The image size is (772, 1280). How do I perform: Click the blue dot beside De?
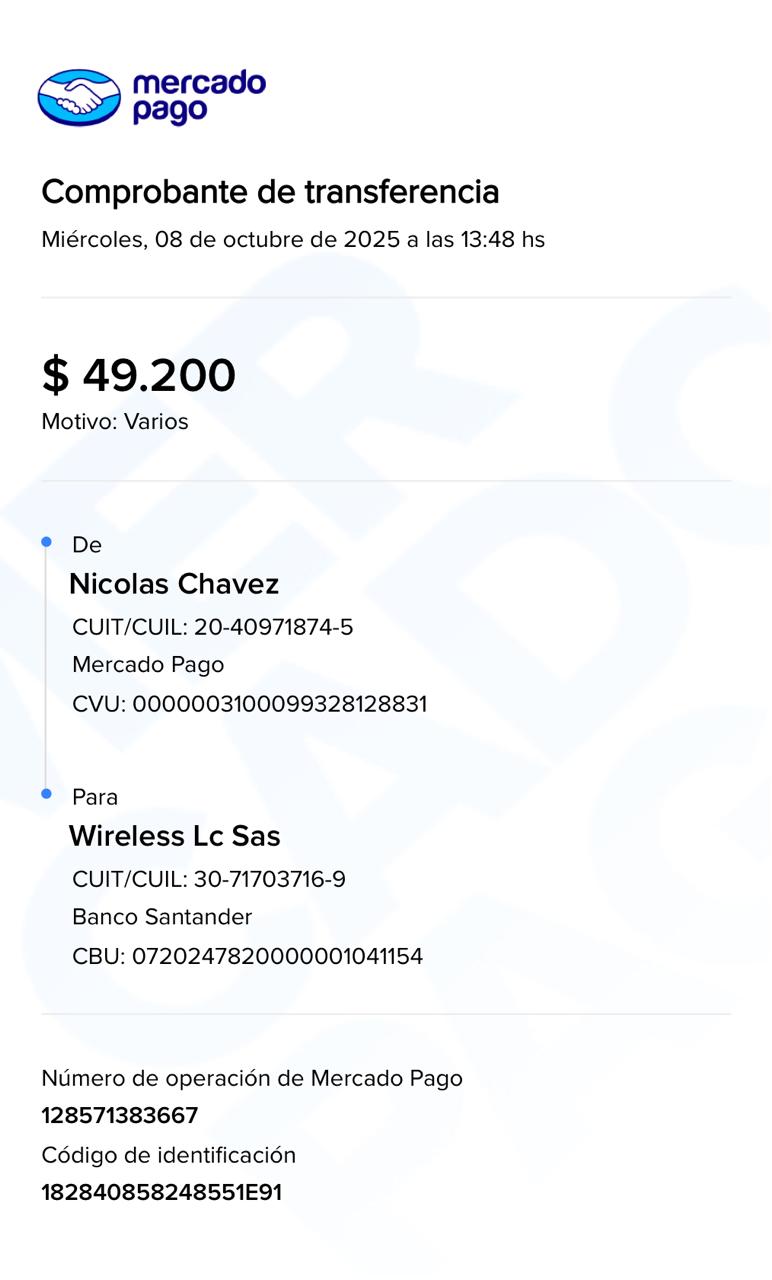coord(46,542)
